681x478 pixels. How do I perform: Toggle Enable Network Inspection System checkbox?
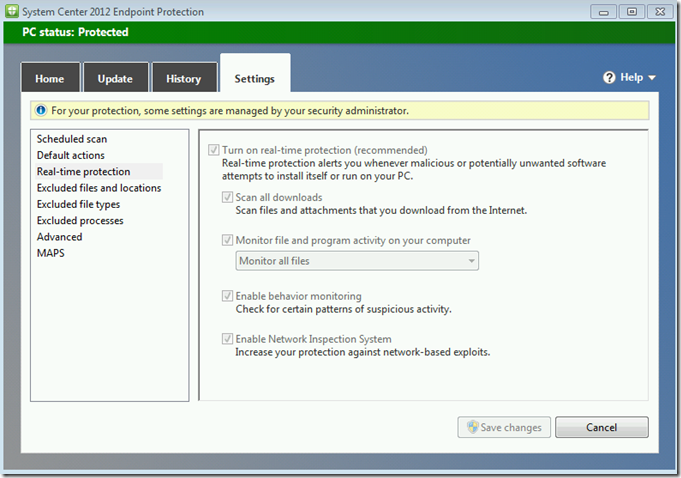click(227, 339)
